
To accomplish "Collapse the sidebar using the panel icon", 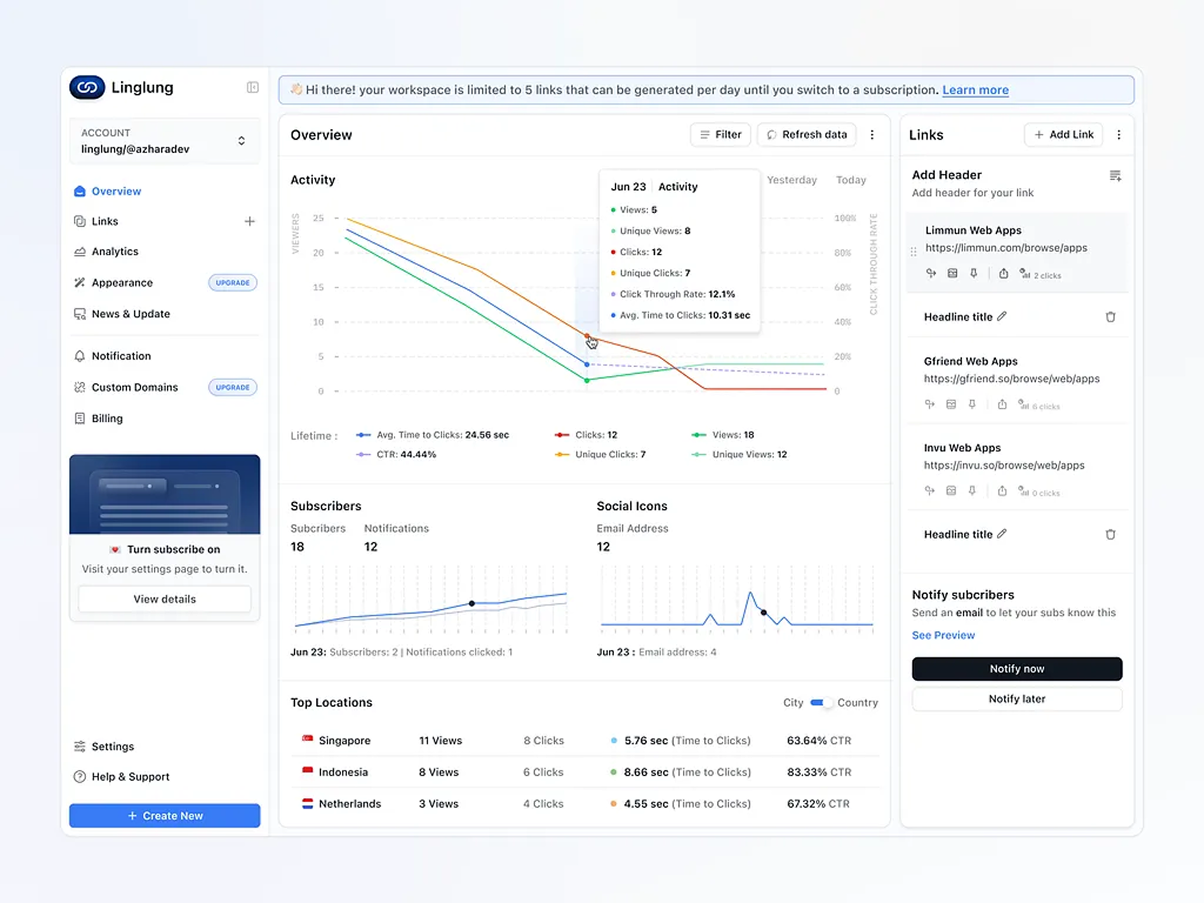I will pyautogui.click(x=253, y=88).
